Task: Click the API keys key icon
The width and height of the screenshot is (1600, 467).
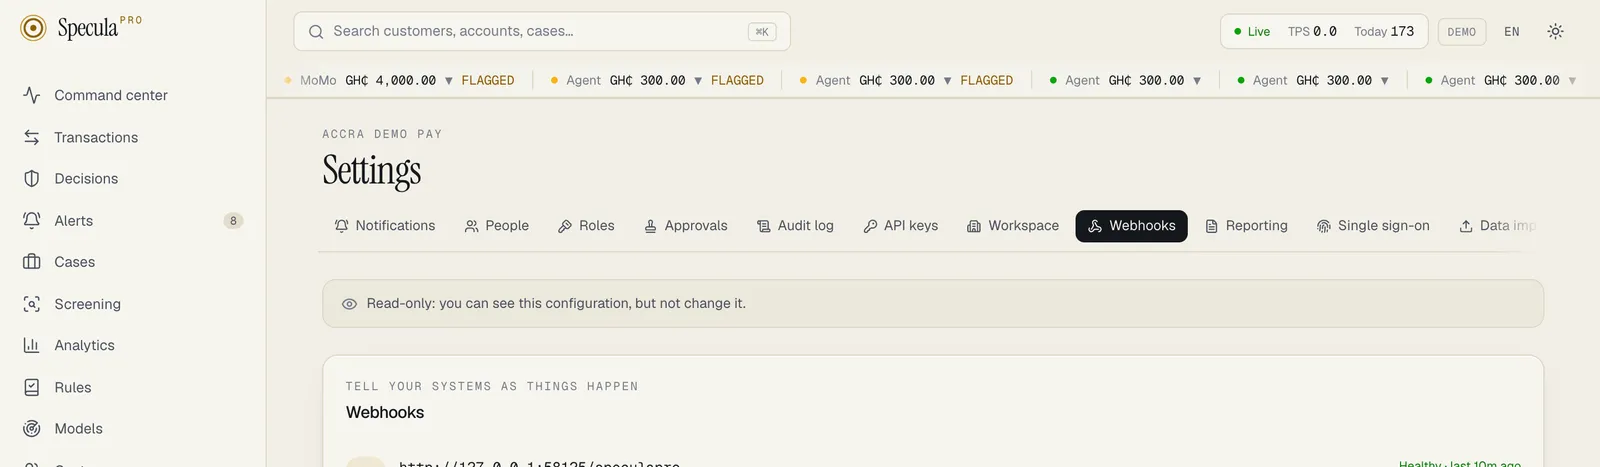Action: (x=870, y=226)
